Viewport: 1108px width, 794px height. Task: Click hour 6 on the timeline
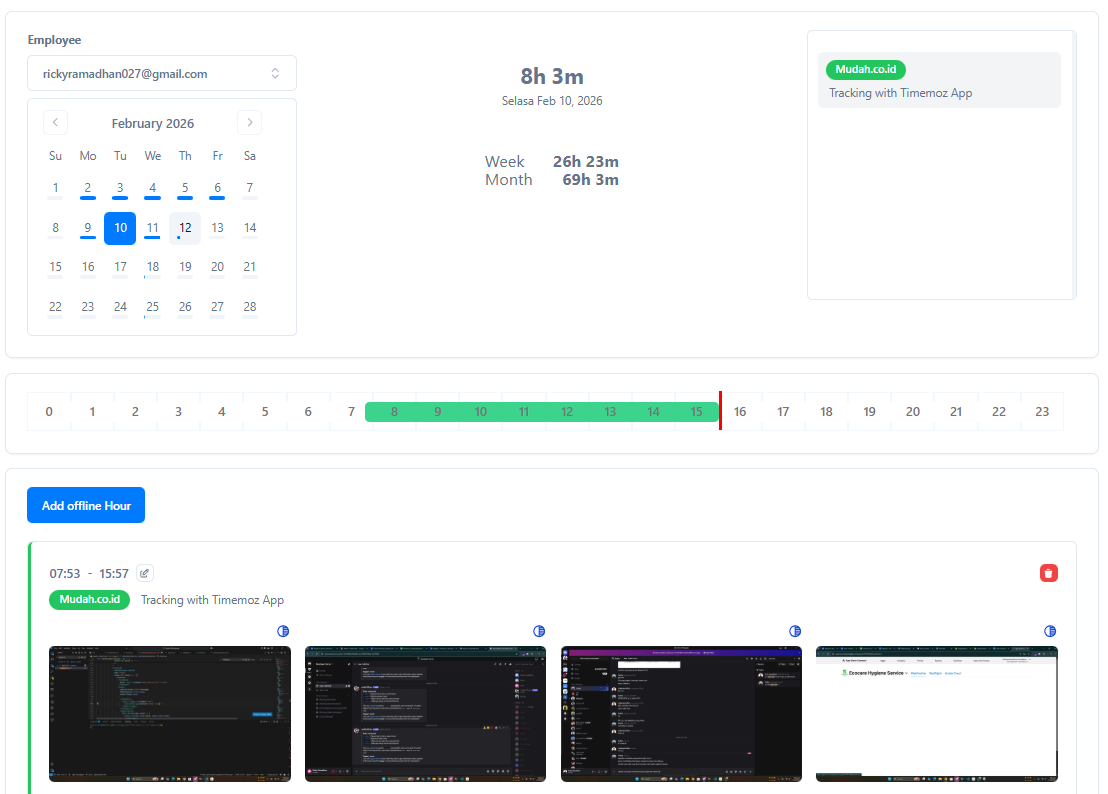point(308,412)
